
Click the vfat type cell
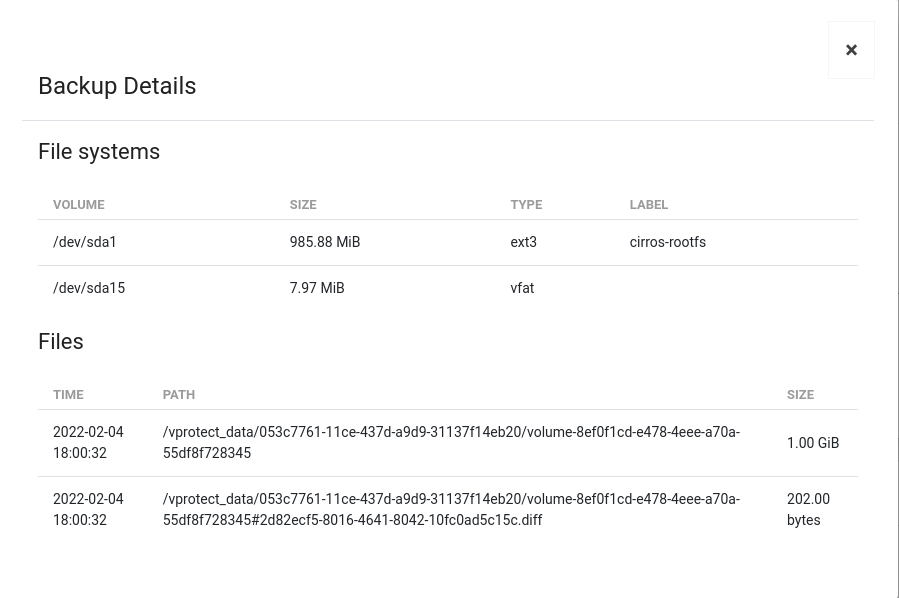click(x=522, y=288)
